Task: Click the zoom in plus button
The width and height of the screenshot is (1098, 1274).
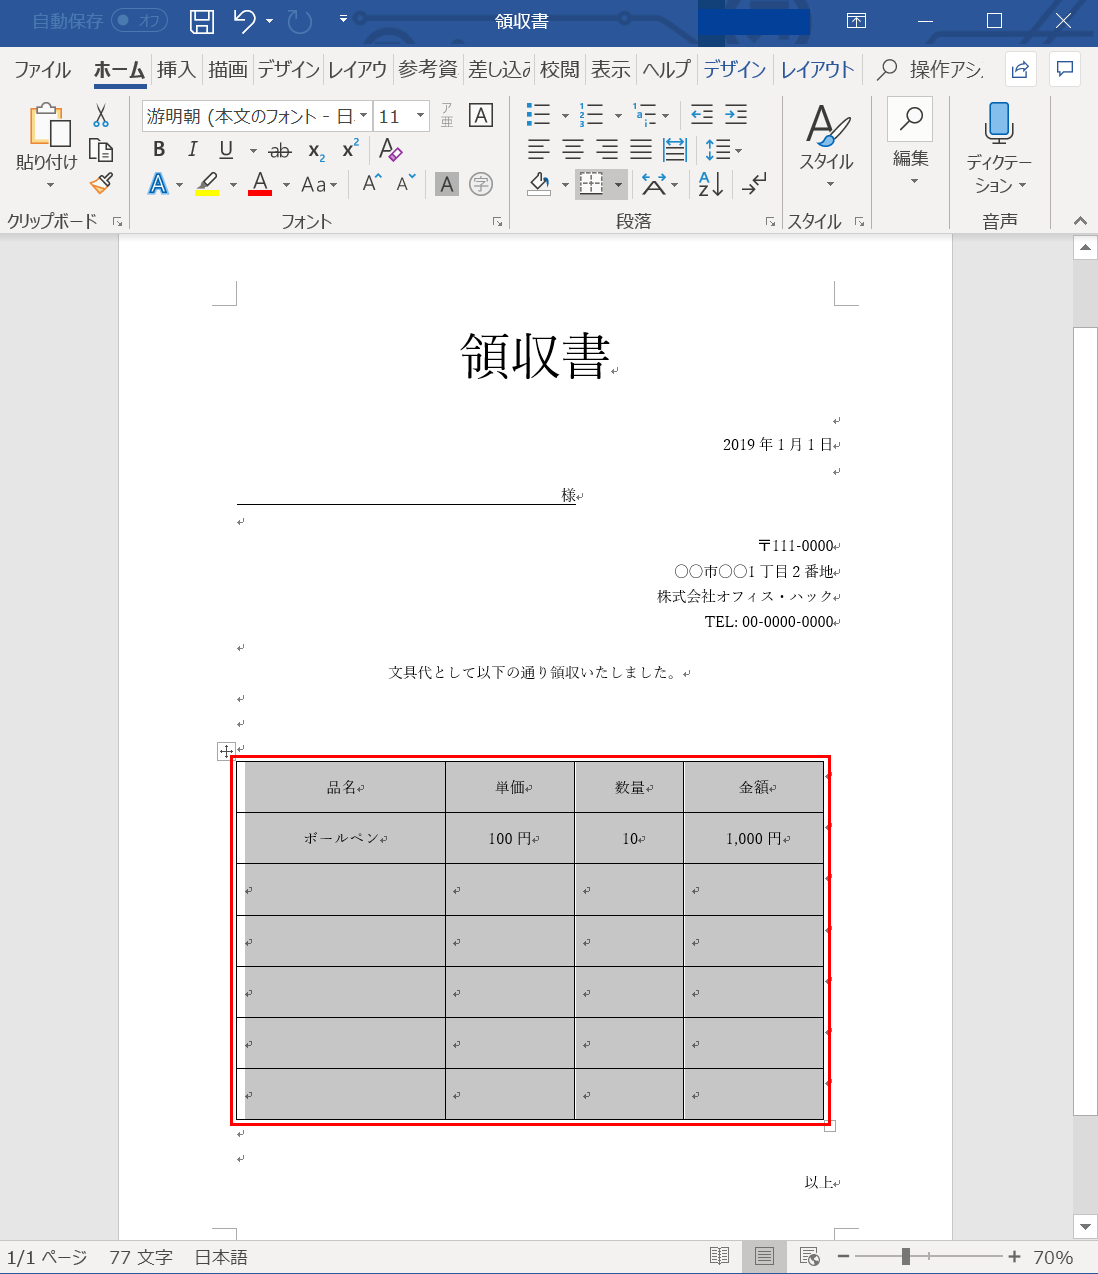Action: pyautogui.click(x=1014, y=1257)
